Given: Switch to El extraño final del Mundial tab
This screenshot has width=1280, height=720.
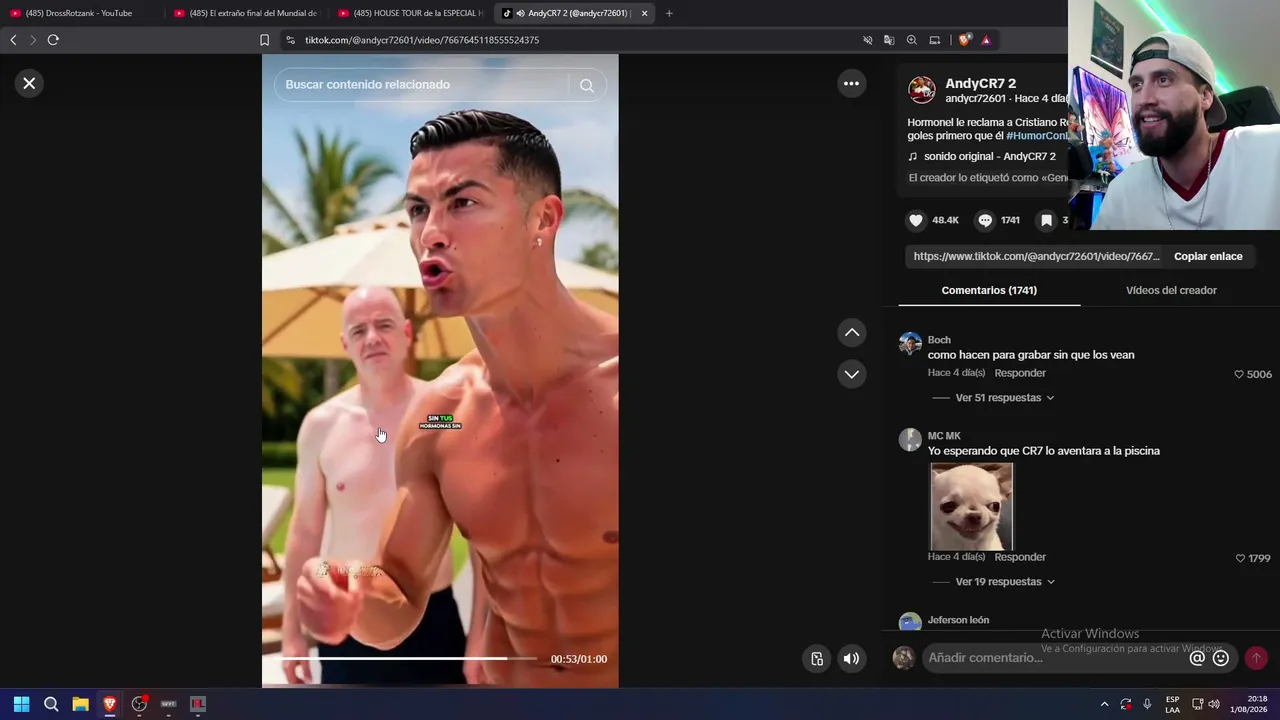Looking at the screenshot, I should [245, 13].
